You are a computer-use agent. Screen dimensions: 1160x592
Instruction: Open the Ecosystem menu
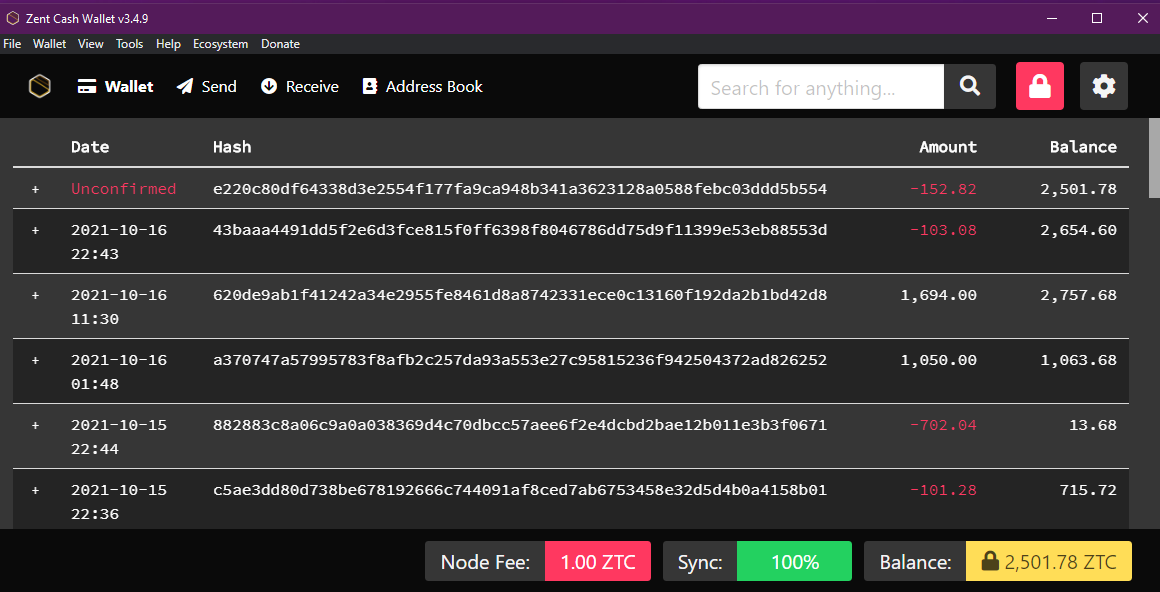220,44
